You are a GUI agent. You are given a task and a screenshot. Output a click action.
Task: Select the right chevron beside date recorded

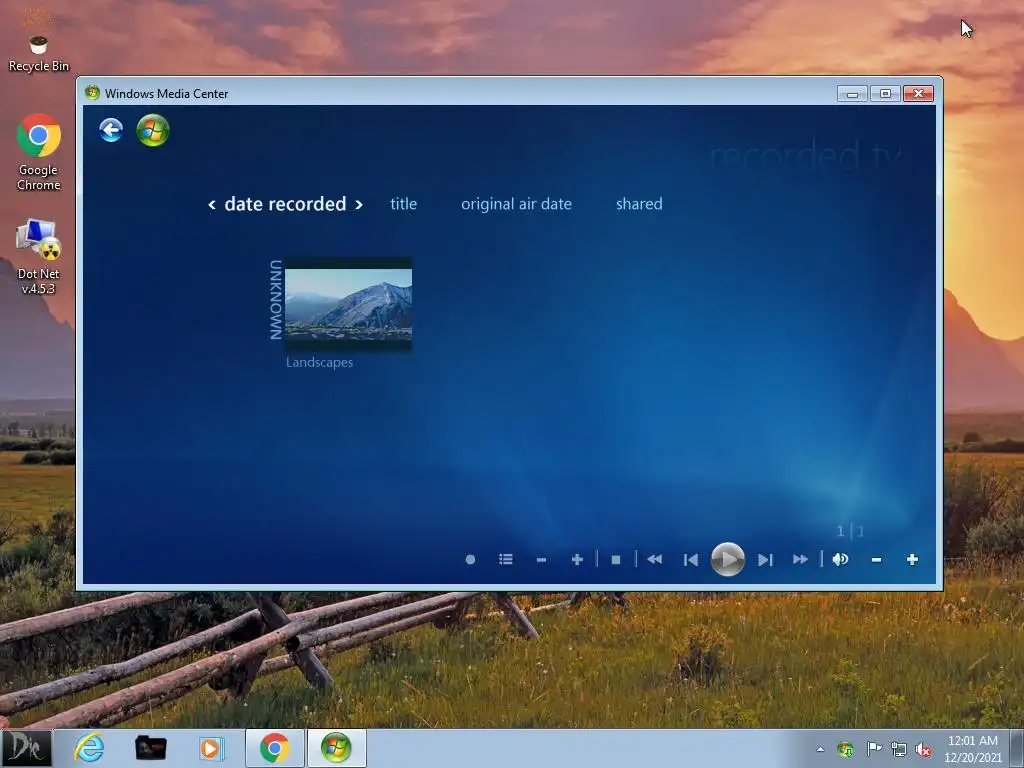(359, 205)
